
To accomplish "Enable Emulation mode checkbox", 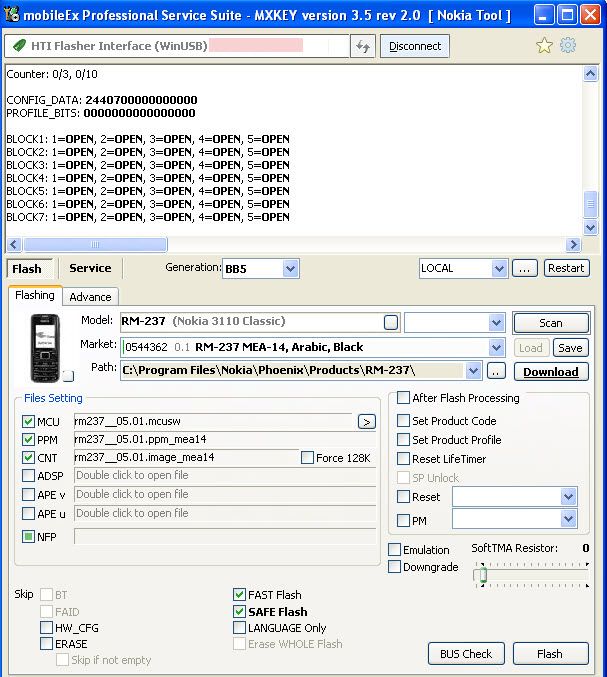I will click(x=394, y=550).
